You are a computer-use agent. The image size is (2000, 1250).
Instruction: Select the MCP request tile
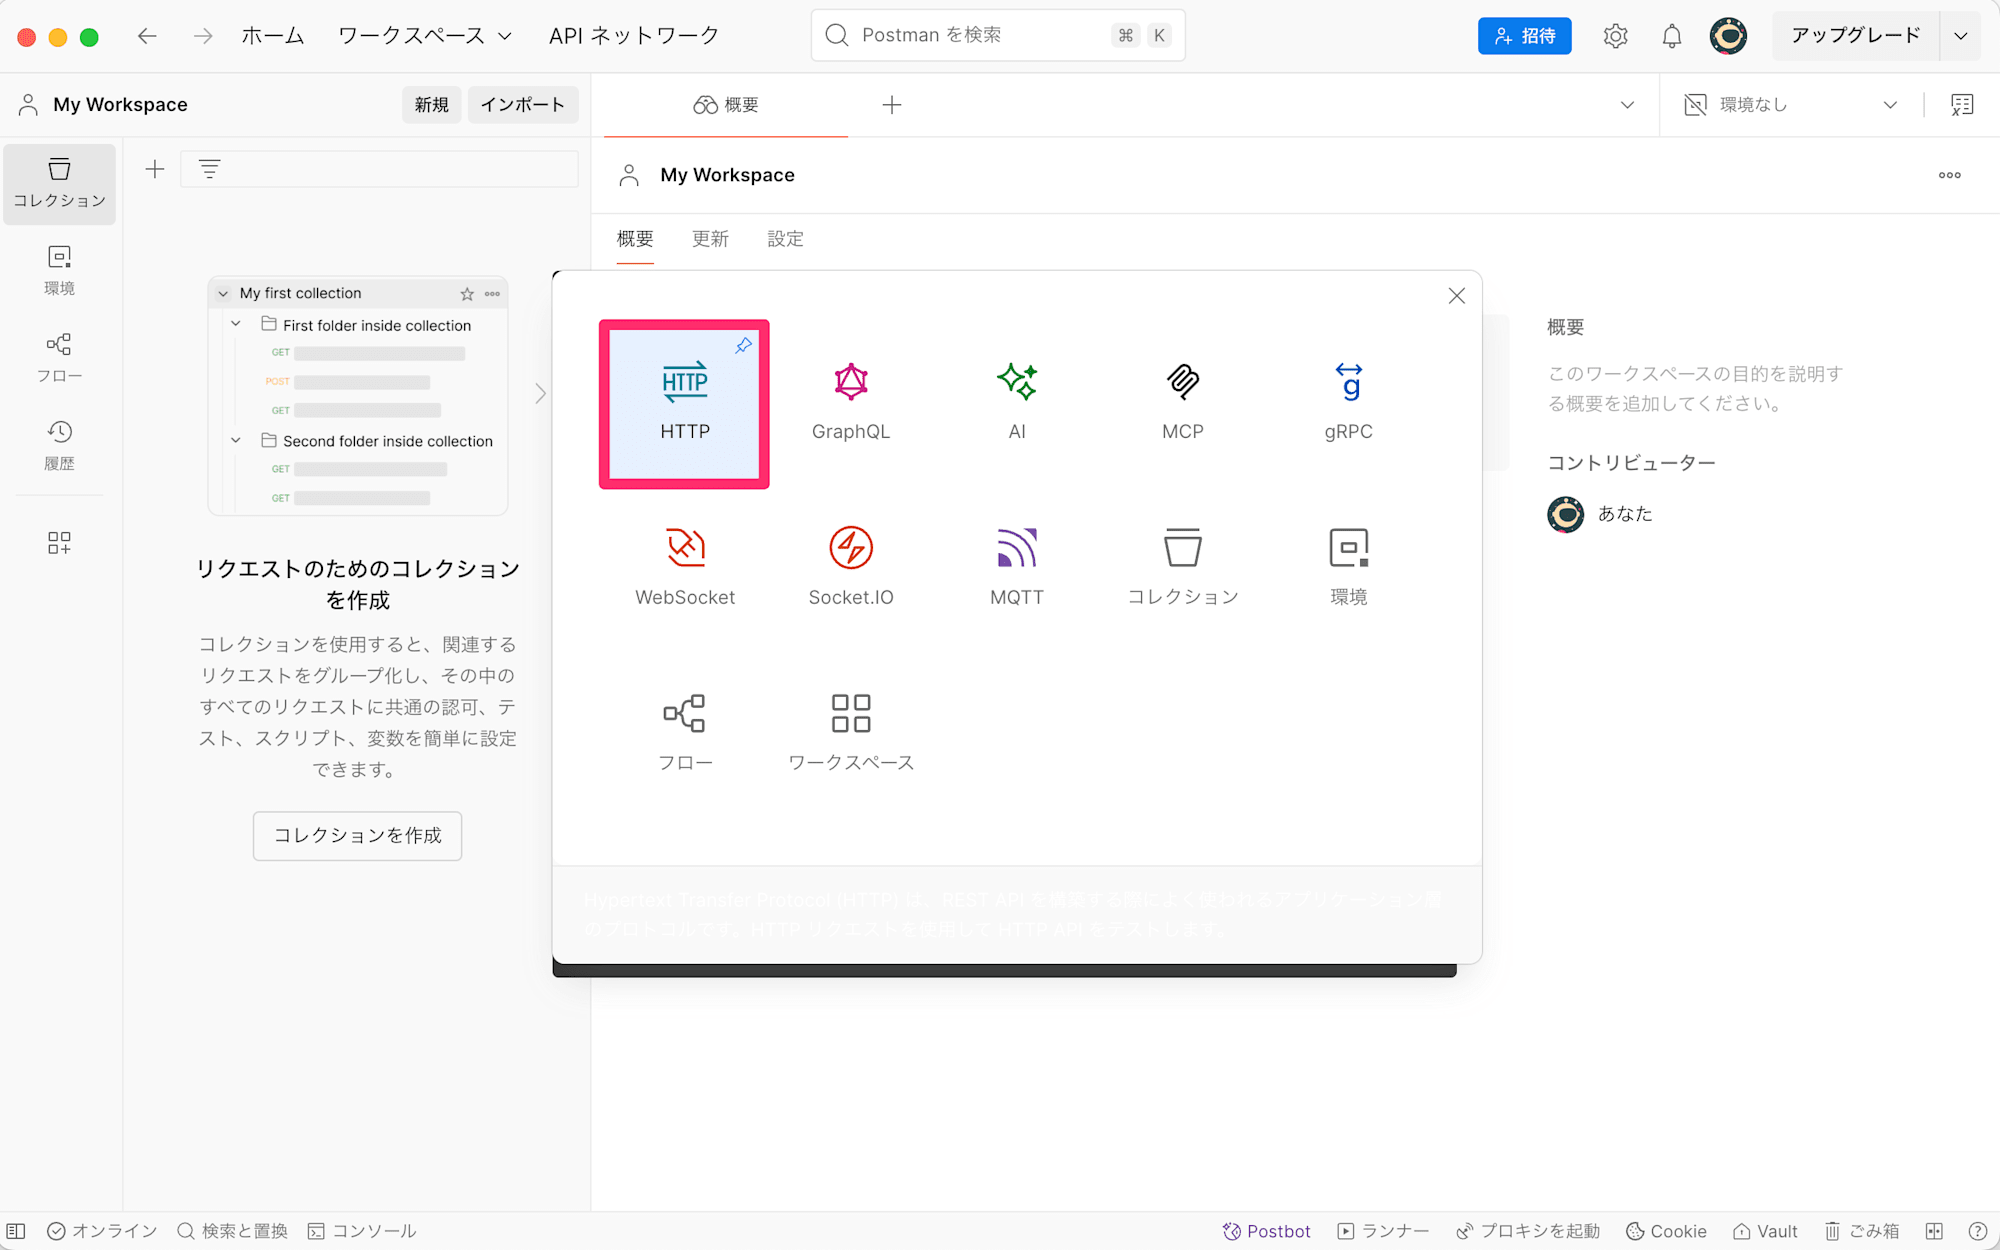coord(1182,404)
